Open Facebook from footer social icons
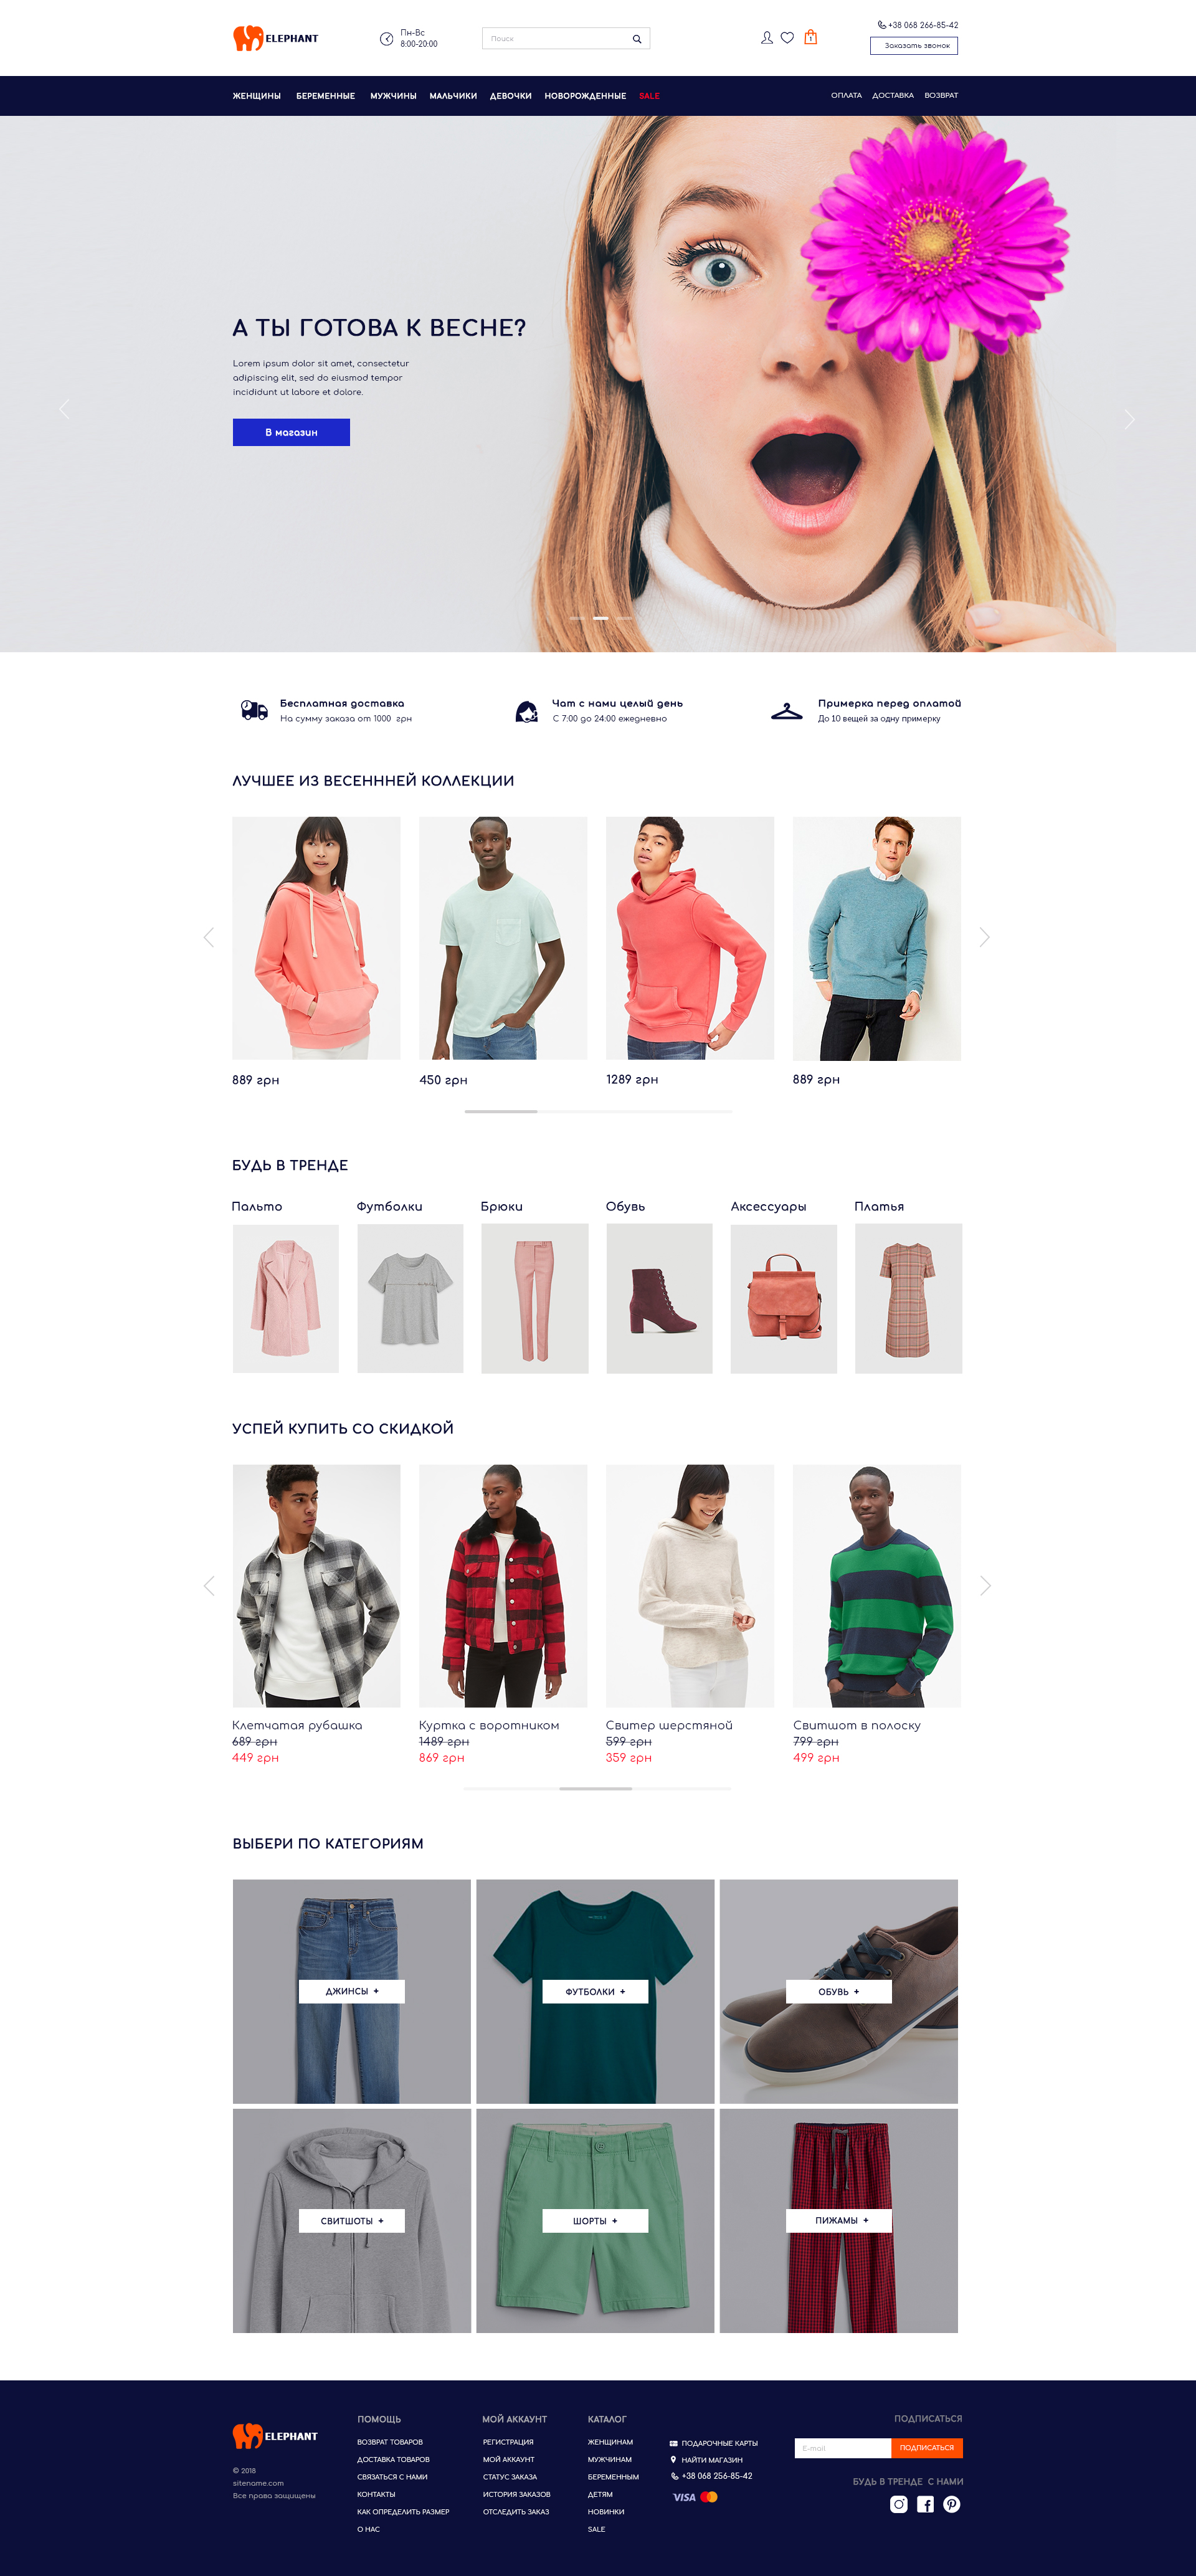This screenshot has width=1196, height=2576. point(925,2504)
